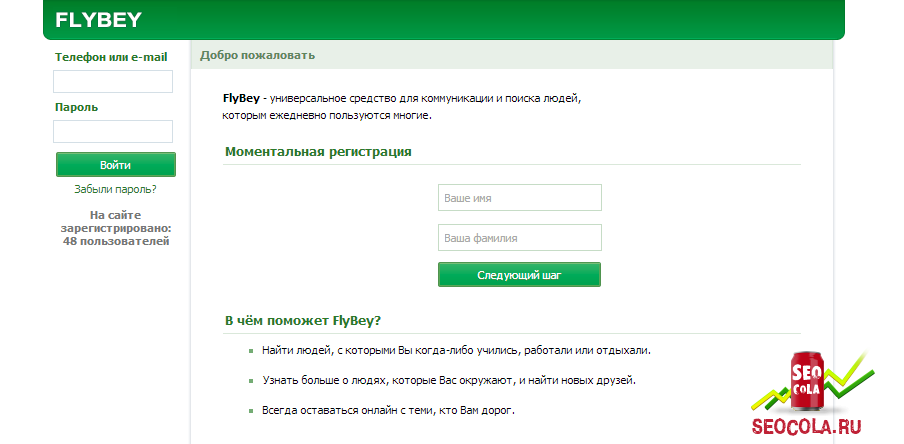The image size is (904, 444).
Task: Click the Следующий шаг button
Action: tap(519, 275)
